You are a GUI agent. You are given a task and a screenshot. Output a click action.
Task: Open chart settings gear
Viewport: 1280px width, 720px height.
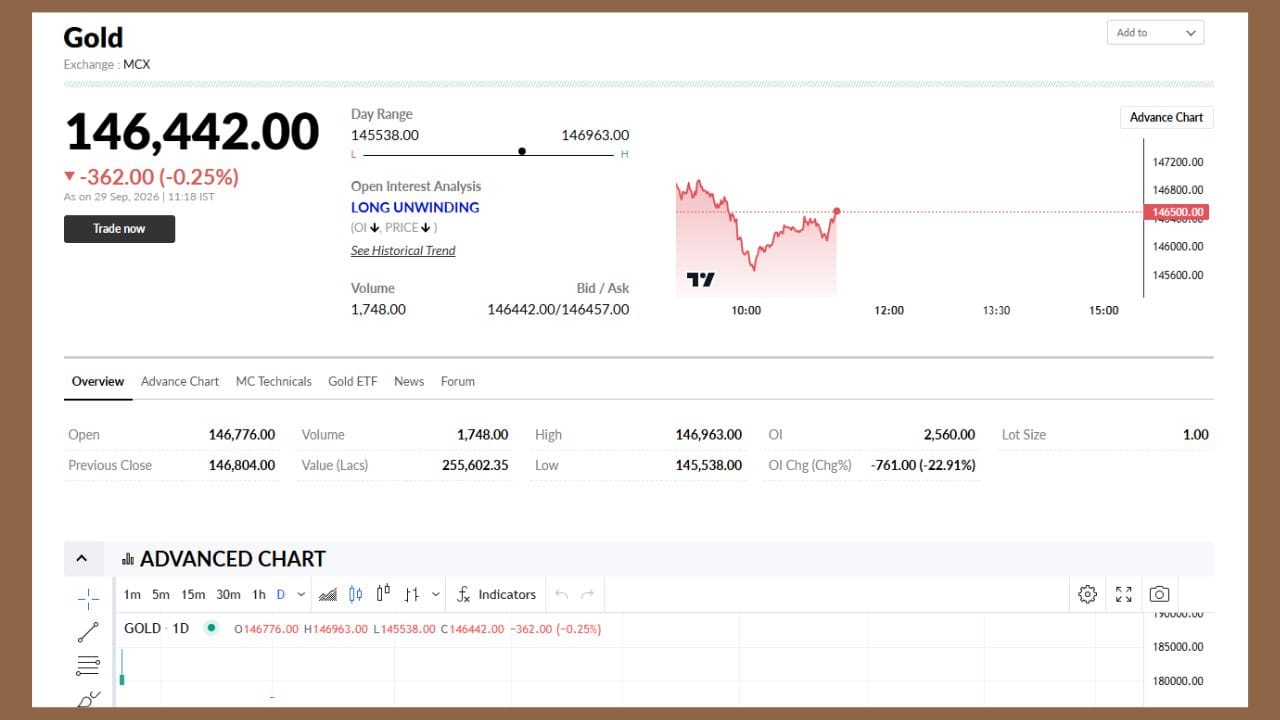[1087, 594]
